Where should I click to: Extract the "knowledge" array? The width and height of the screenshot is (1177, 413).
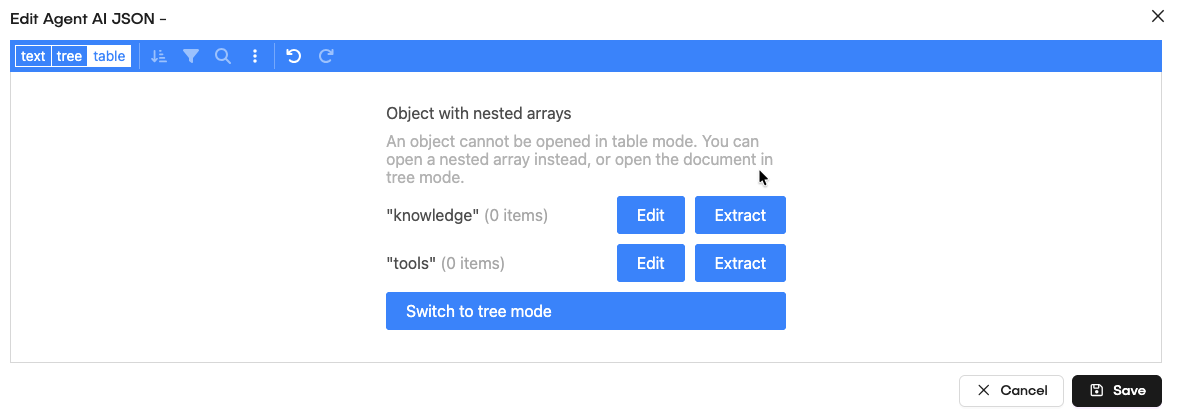tap(740, 215)
